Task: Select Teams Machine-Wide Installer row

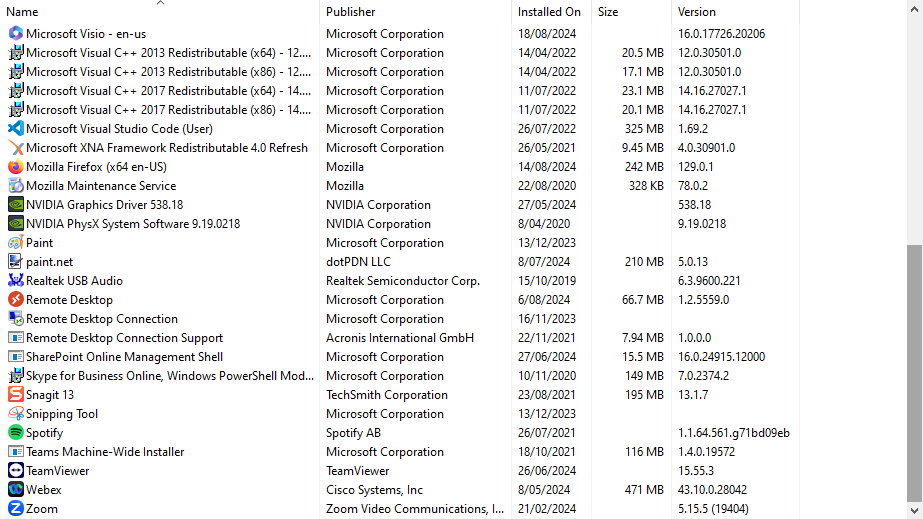Action: [x=105, y=452]
